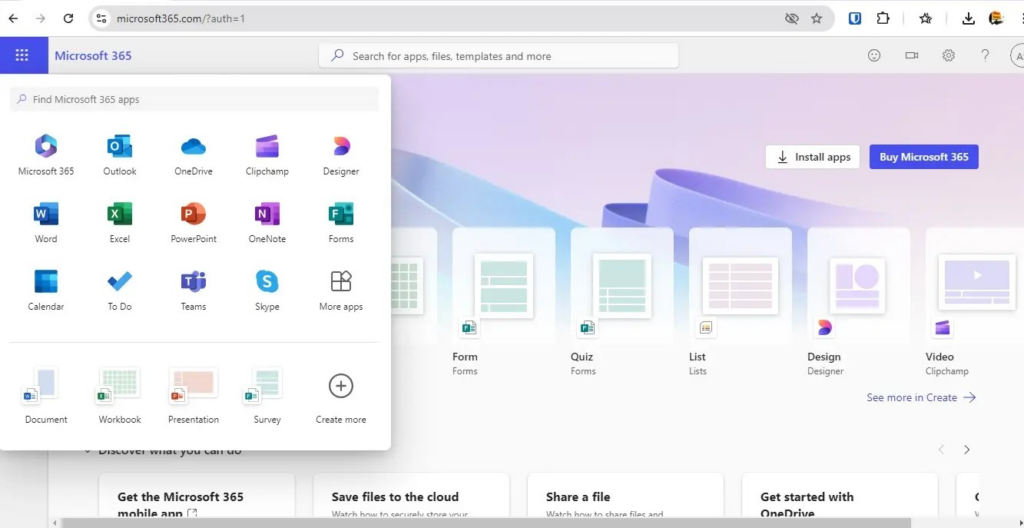
Task: Open Calendar app
Action: (x=46, y=290)
